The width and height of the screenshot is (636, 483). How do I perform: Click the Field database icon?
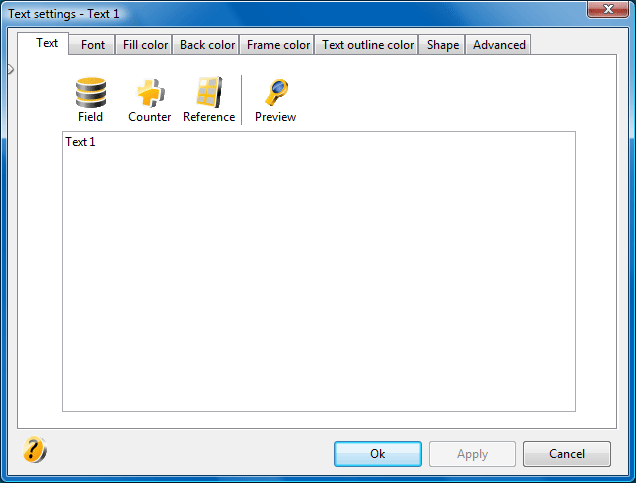(x=91, y=92)
